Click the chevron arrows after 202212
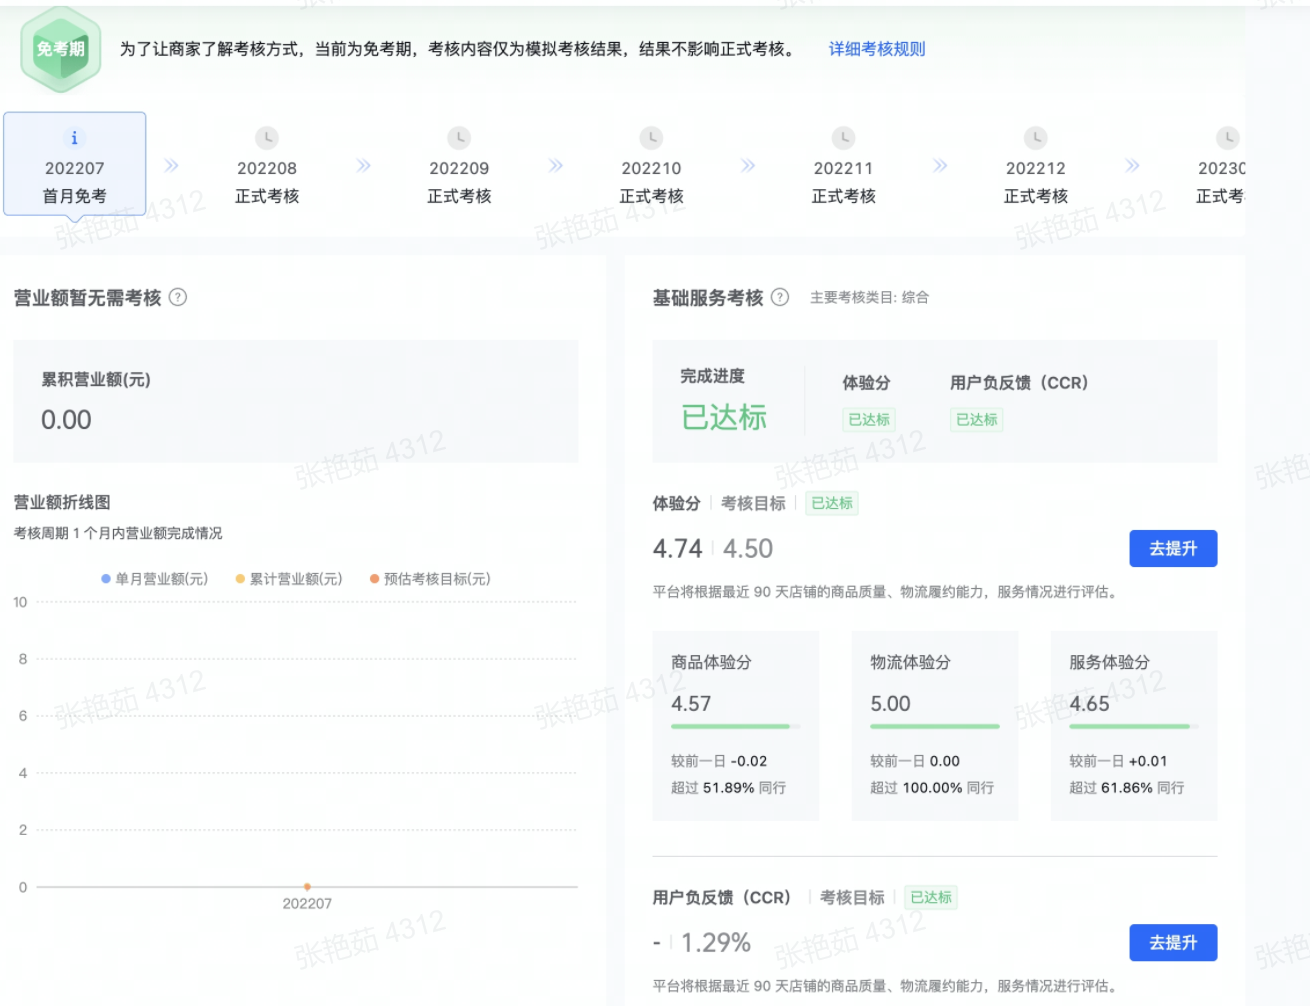Viewport: 1310px width, 1006px height. (x=1132, y=167)
